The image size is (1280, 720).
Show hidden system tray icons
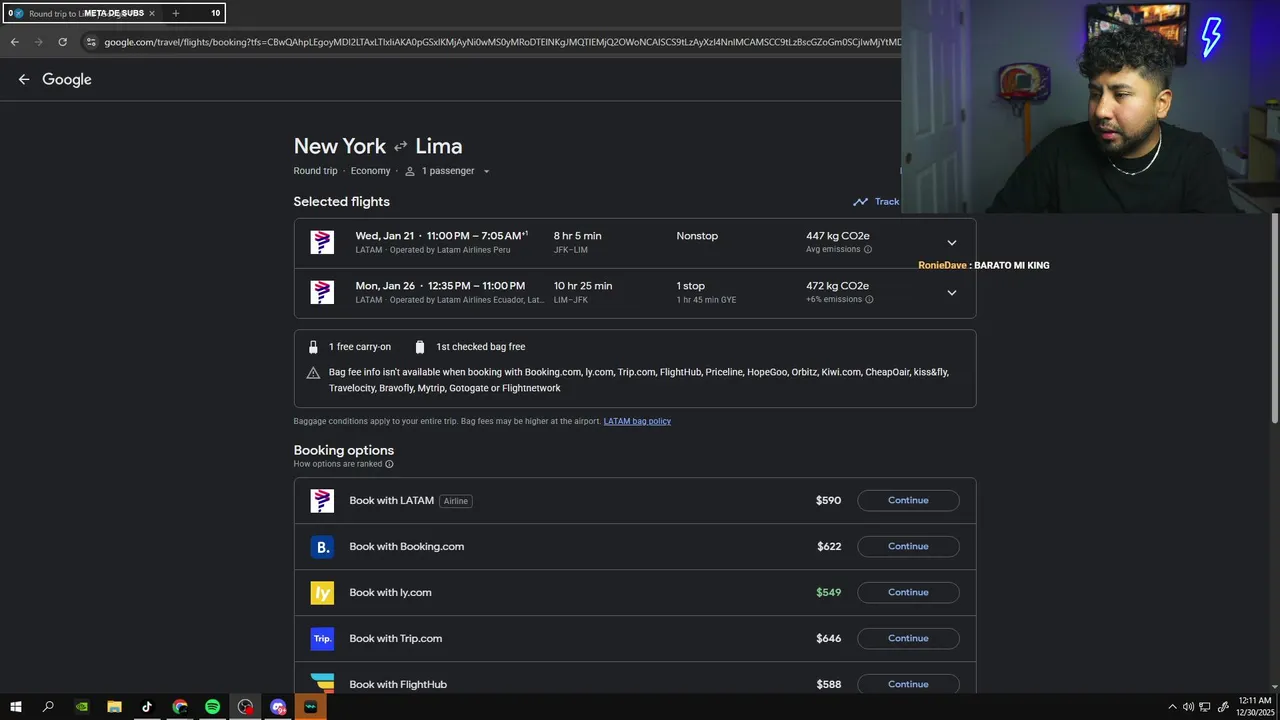tap(1173, 707)
